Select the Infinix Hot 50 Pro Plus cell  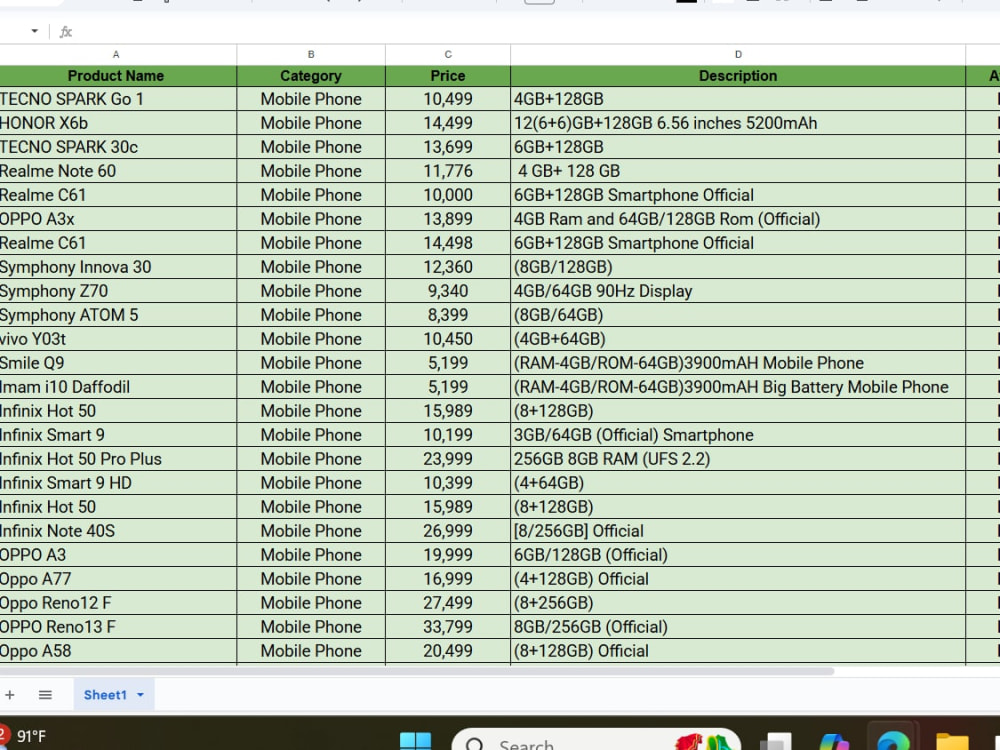(118, 459)
